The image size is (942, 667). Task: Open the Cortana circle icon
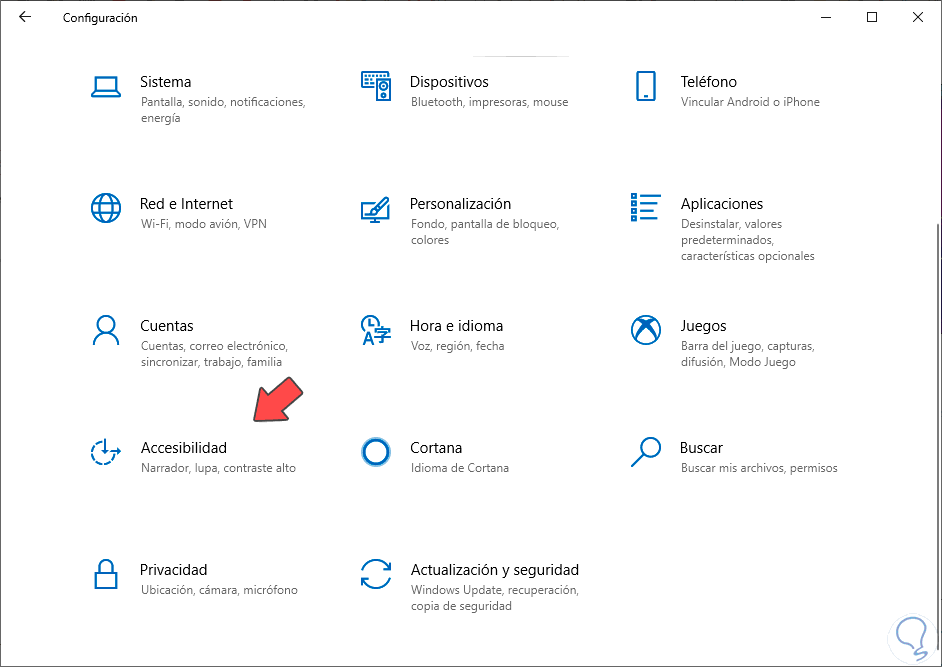376,452
